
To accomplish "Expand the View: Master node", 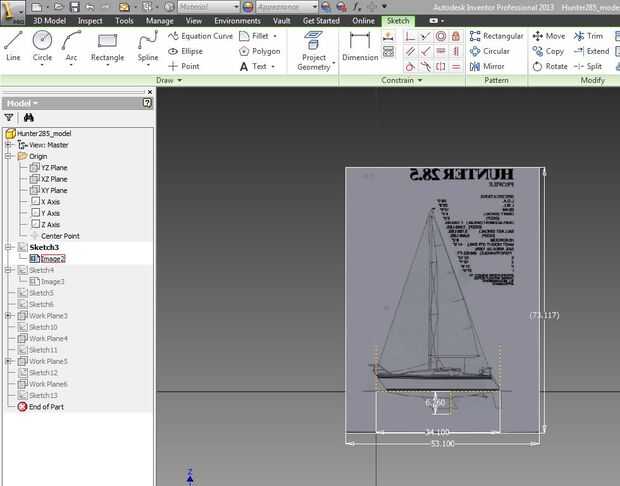I will (x=8, y=145).
